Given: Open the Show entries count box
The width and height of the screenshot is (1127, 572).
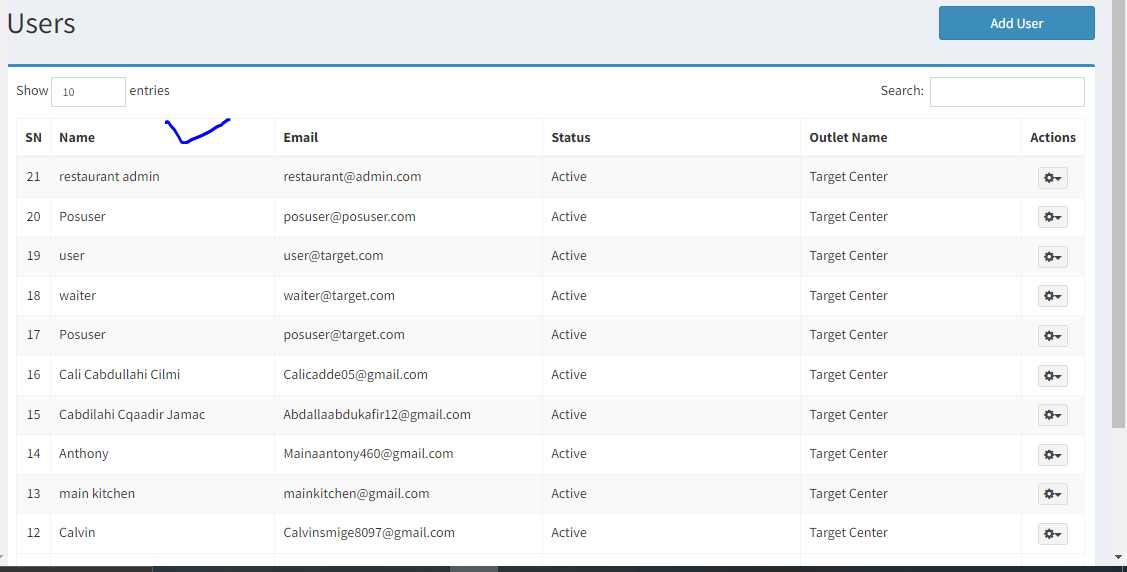Looking at the screenshot, I should click(x=88, y=92).
